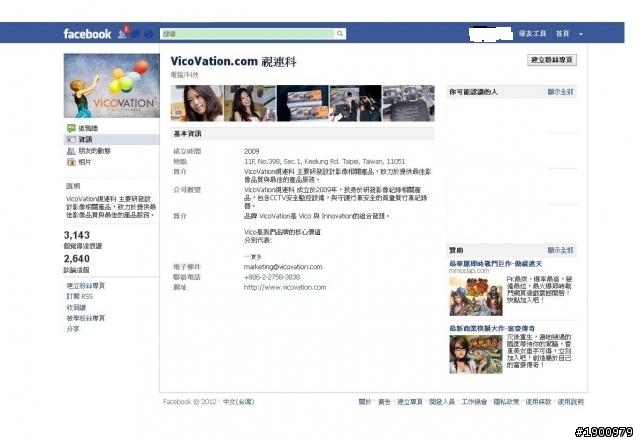Click 顯示全部 beside 你可能認識的人
The image size is (640, 440).
560,92
